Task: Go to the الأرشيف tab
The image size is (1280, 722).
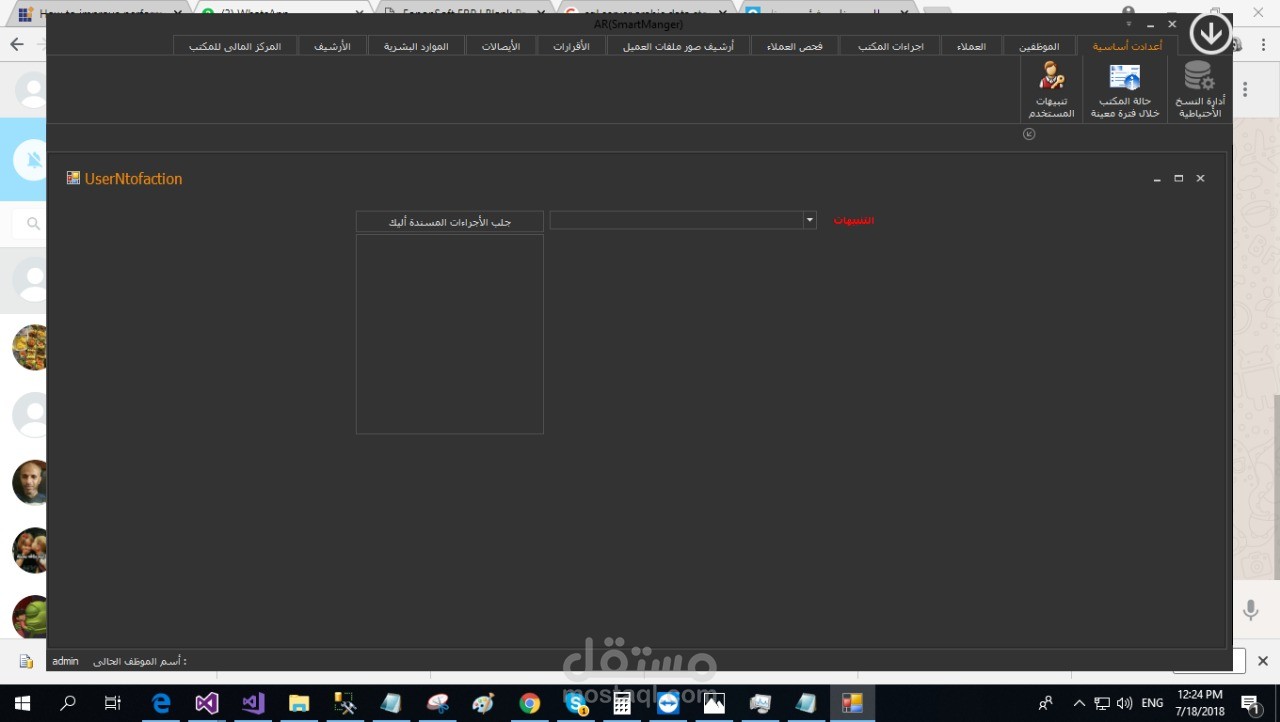Action: (332, 46)
